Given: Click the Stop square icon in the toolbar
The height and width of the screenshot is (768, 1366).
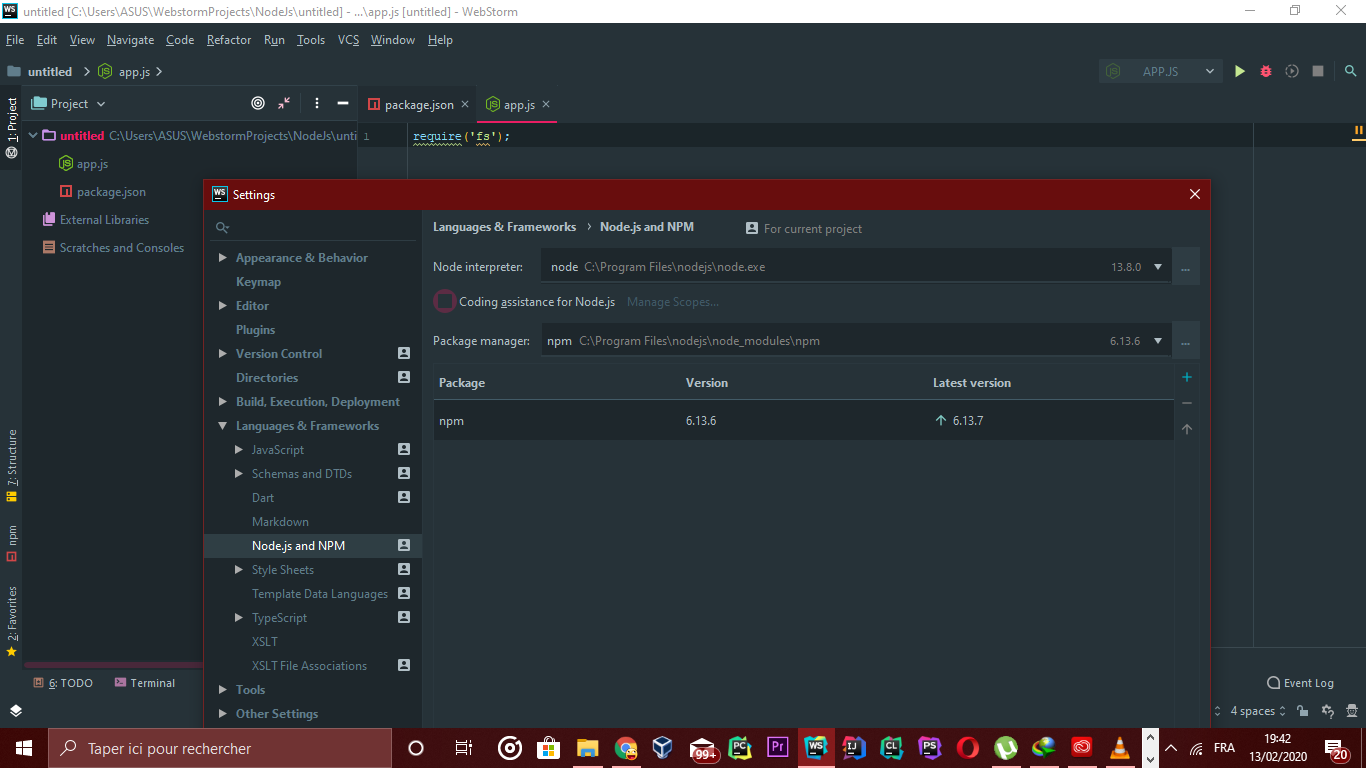Looking at the screenshot, I should 1318,71.
